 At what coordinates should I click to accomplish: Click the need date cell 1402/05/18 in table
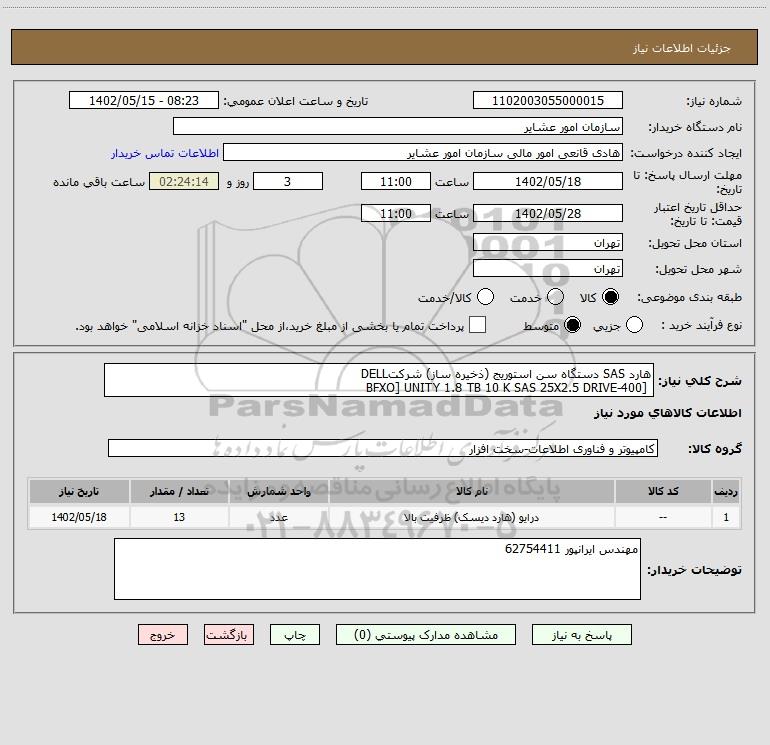tap(79, 517)
